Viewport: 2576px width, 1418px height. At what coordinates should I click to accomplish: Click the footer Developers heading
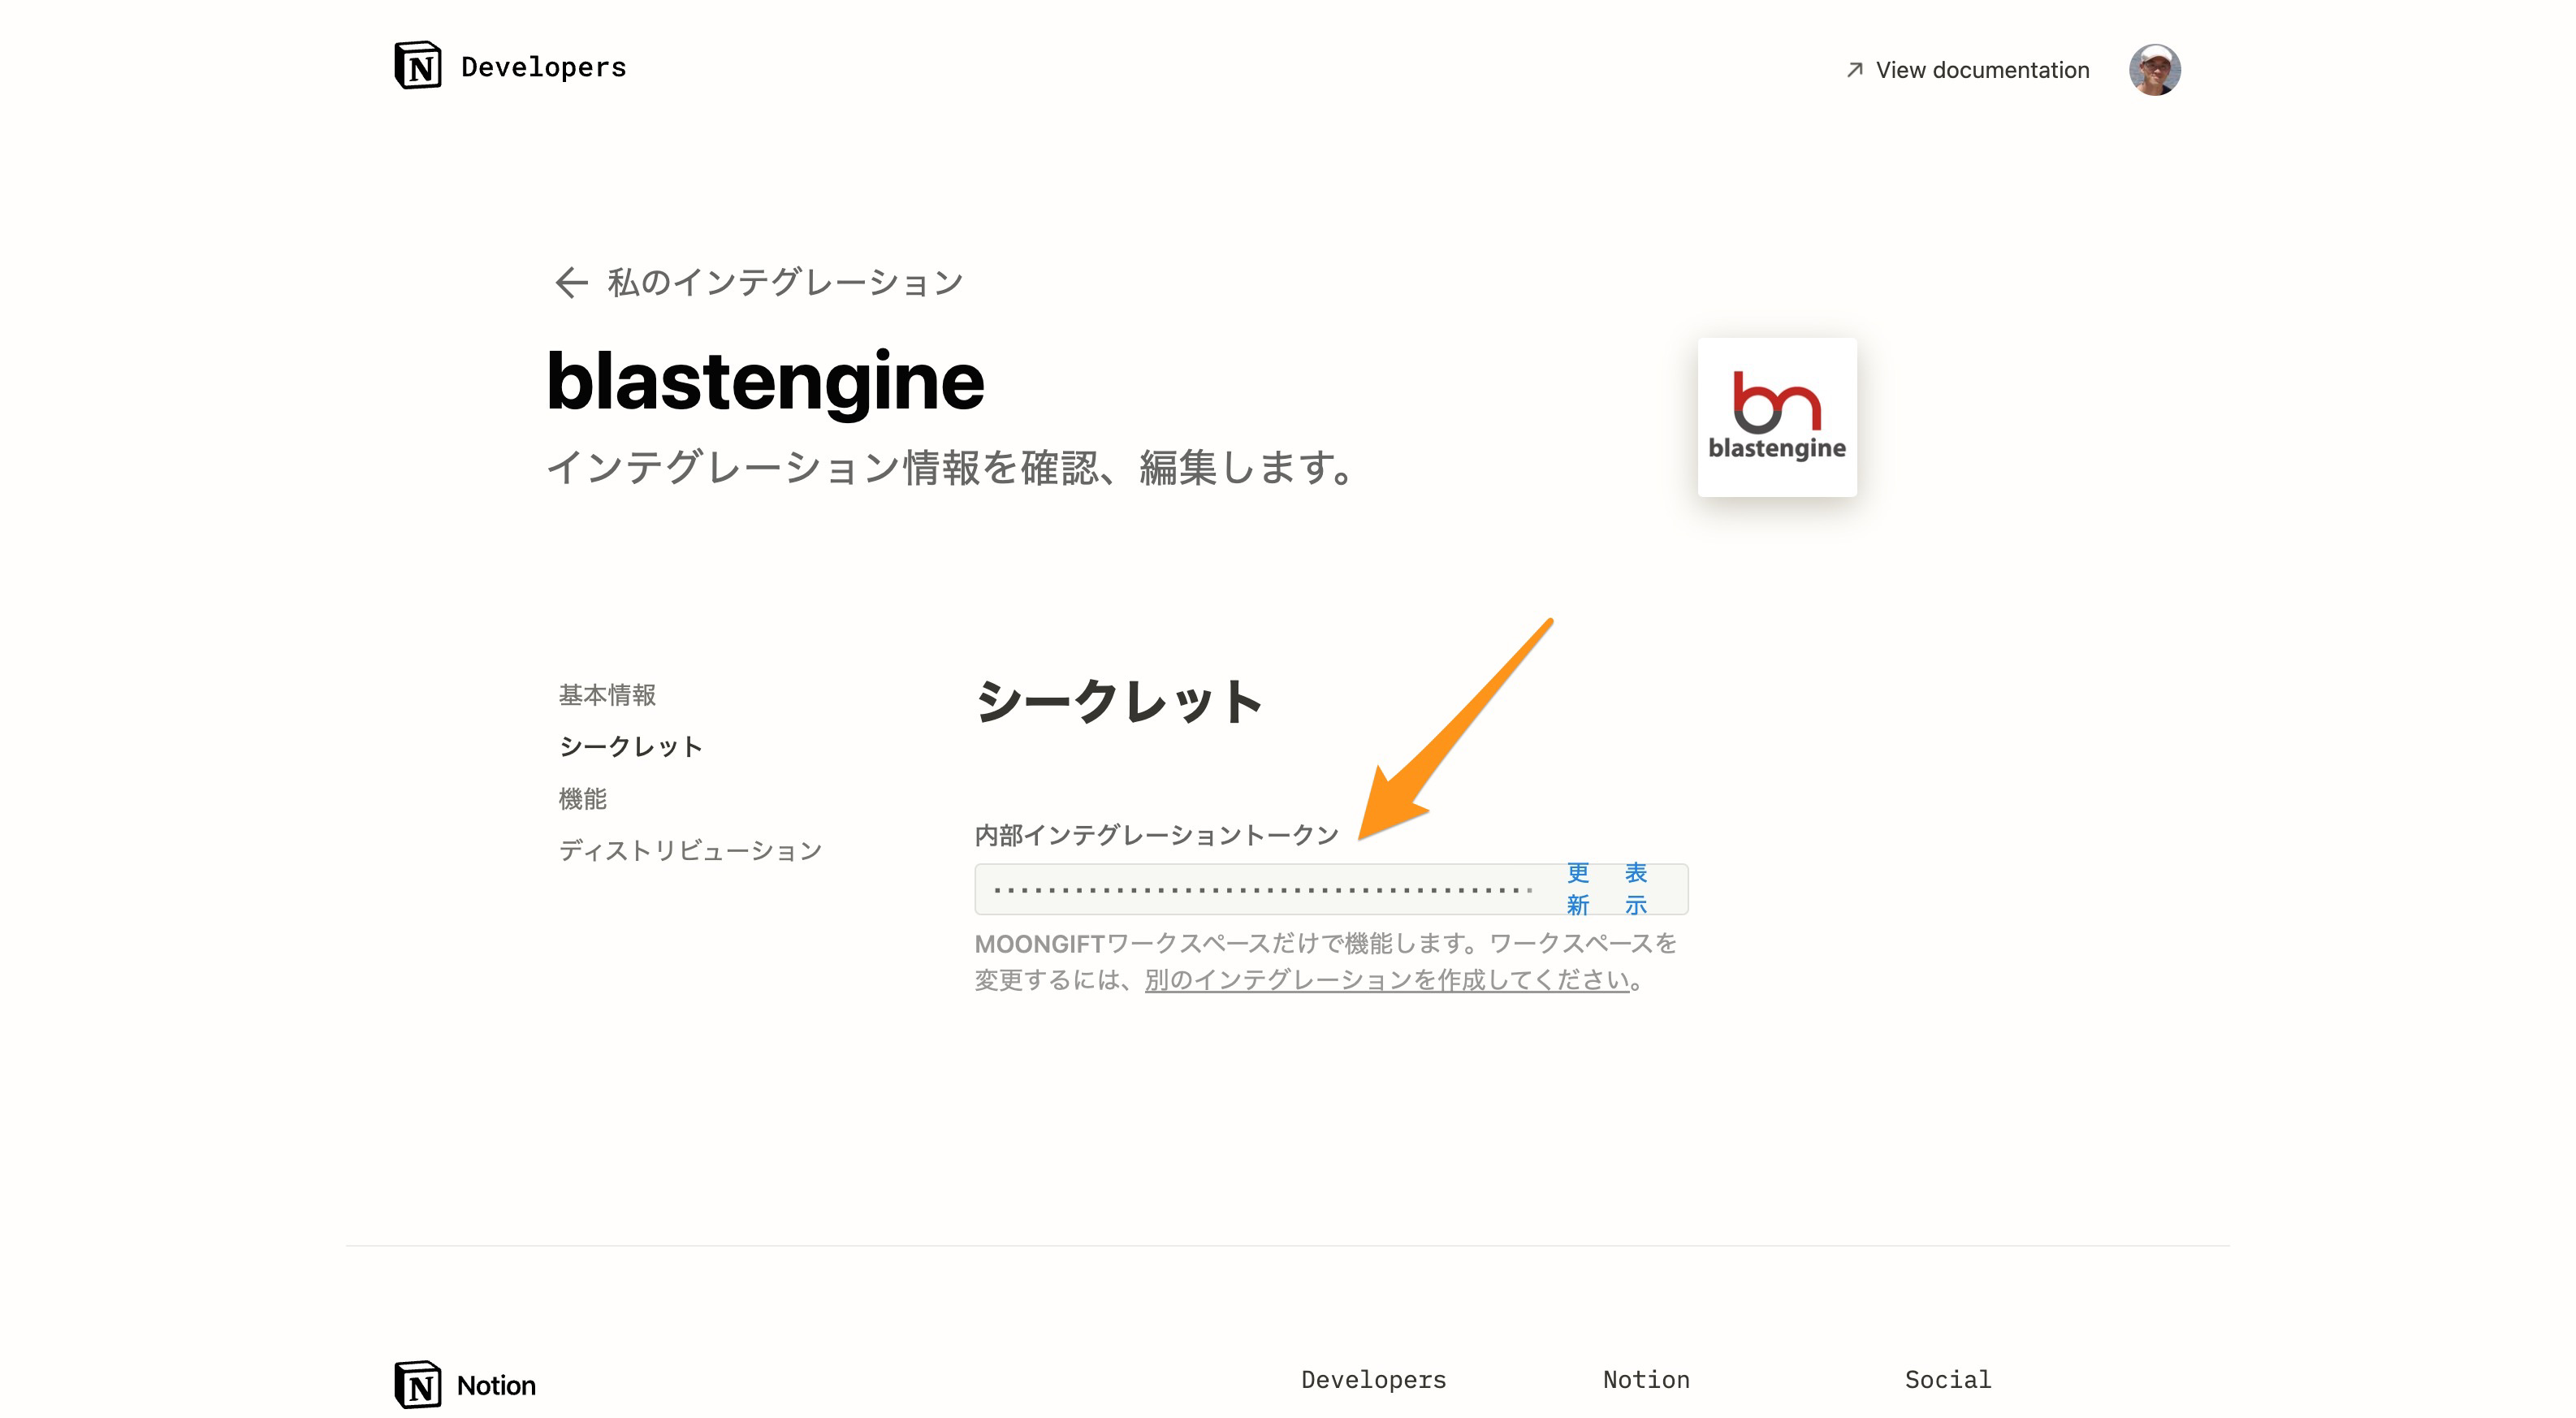click(x=1373, y=1380)
